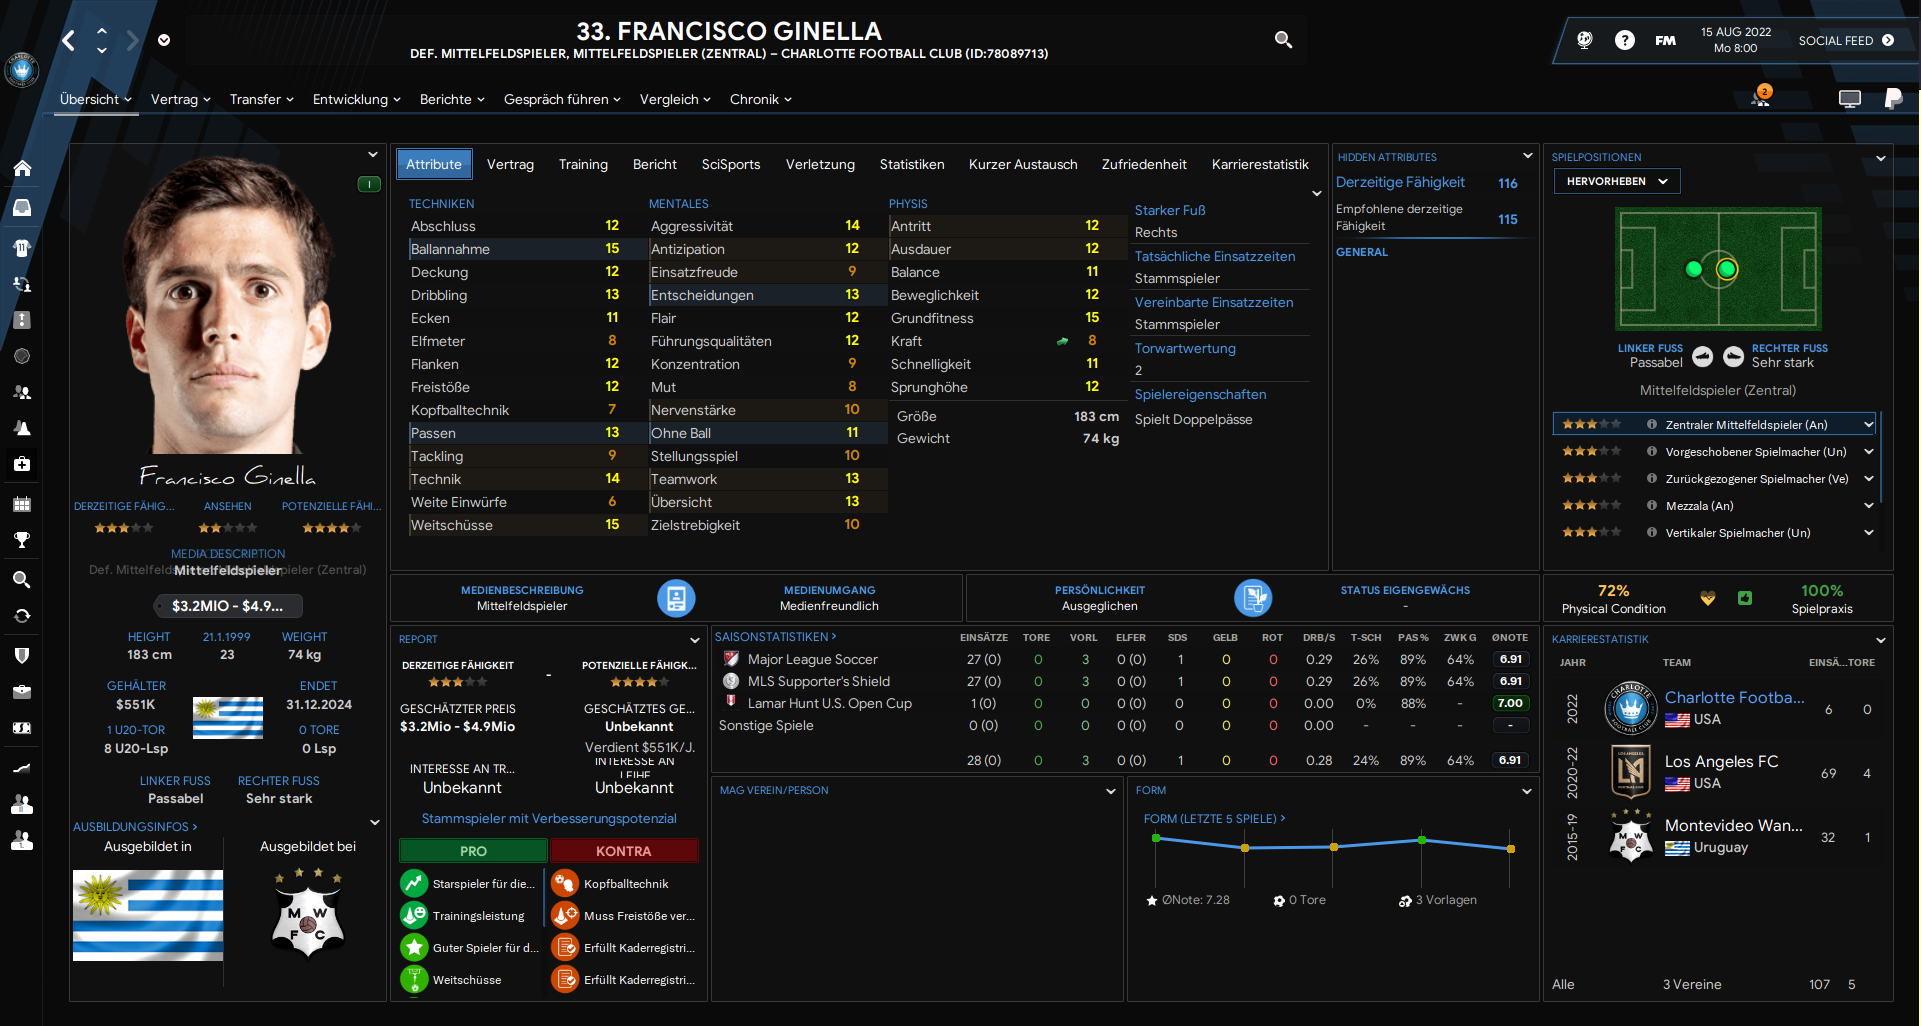Image resolution: width=1921 pixels, height=1026 pixels.
Task: Open the Home screen from the sidebar
Action: (x=22, y=168)
